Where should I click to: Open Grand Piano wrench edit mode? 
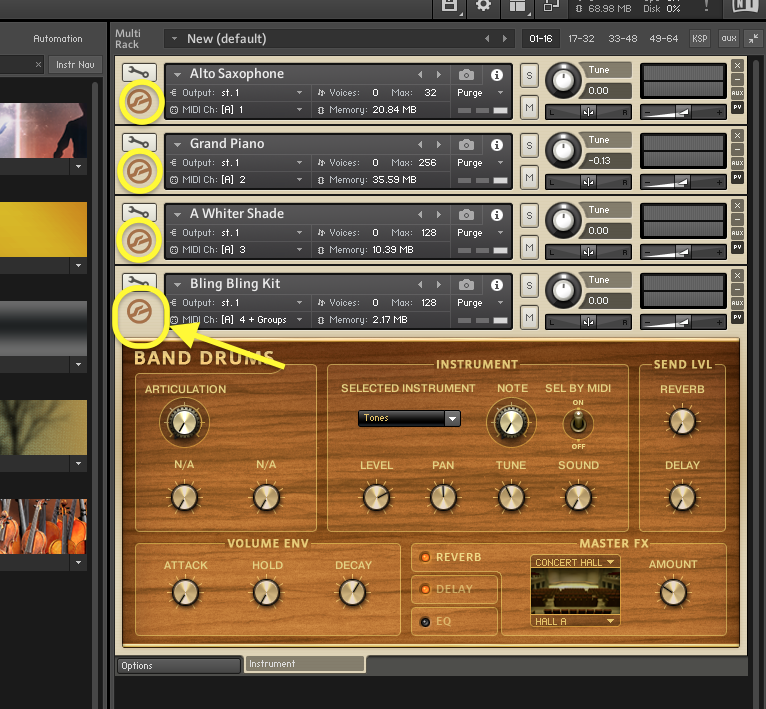139,143
